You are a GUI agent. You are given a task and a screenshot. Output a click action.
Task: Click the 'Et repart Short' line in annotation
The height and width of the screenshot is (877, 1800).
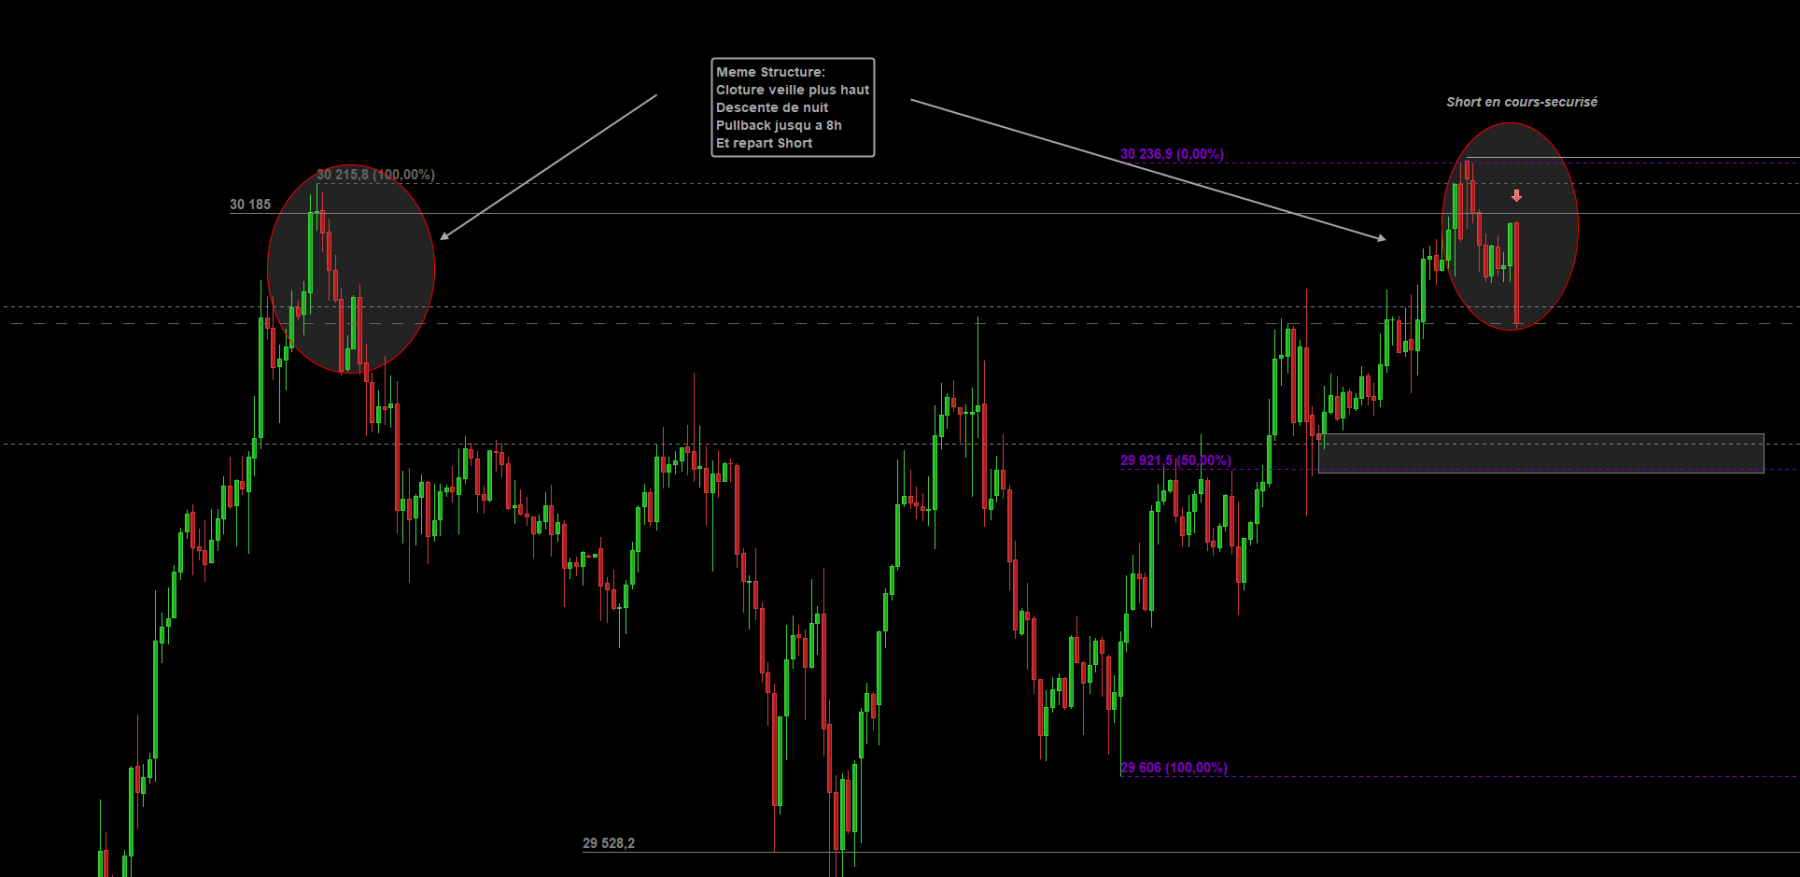(x=764, y=143)
